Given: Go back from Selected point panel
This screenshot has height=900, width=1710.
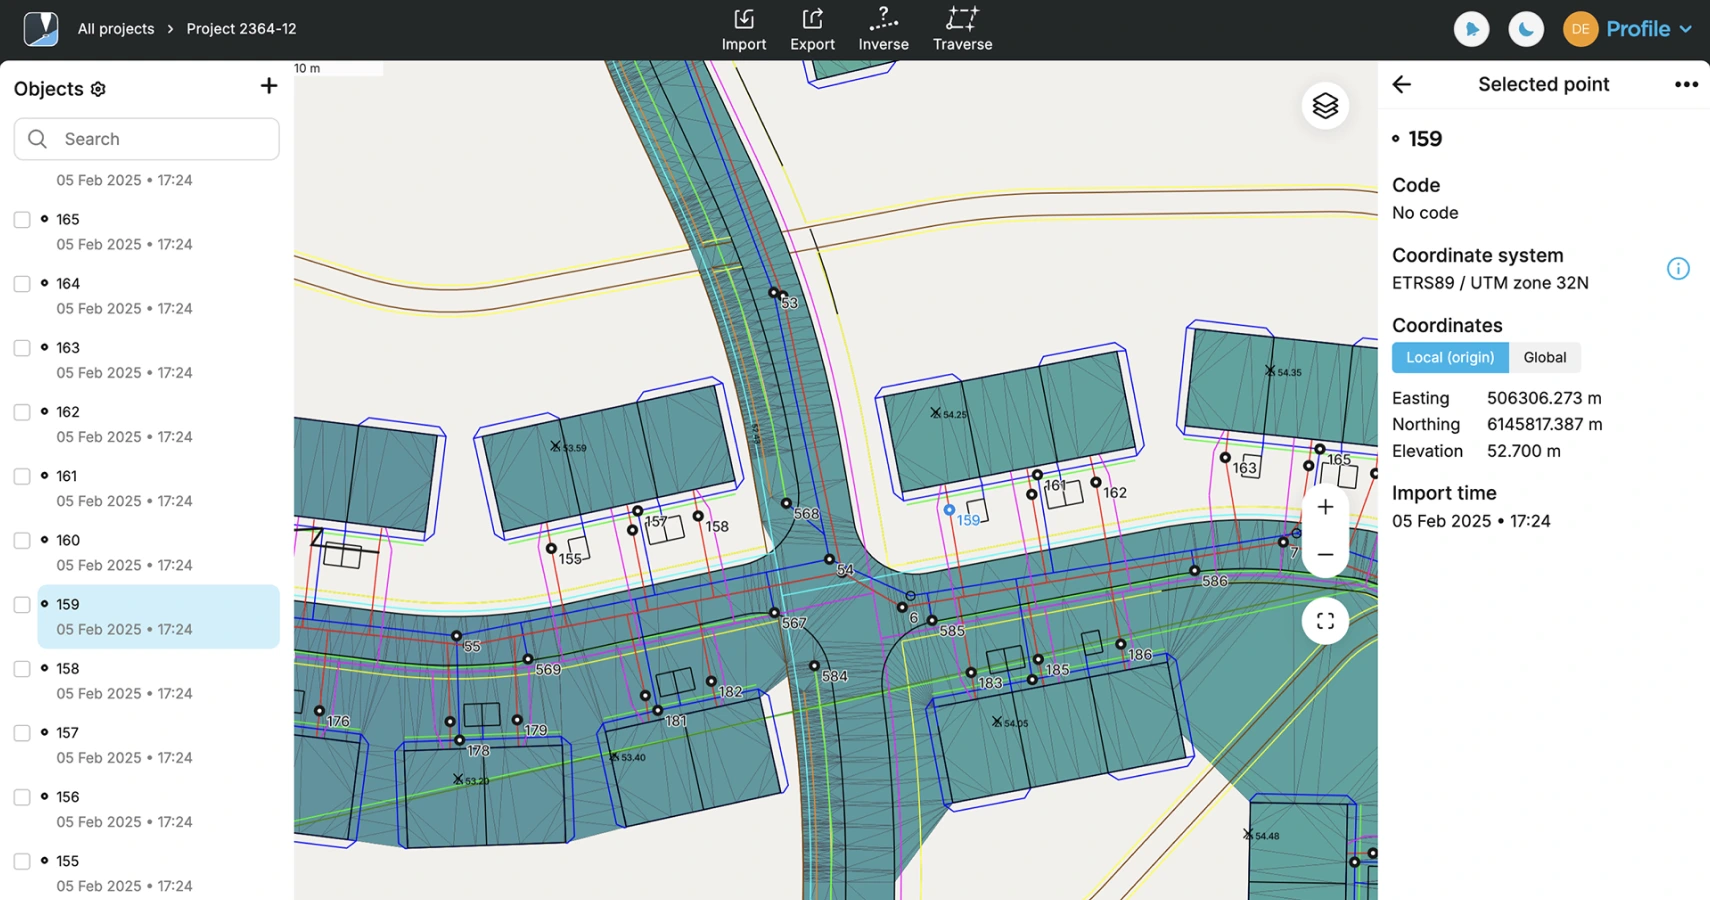Looking at the screenshot, I should point(1402,84).
